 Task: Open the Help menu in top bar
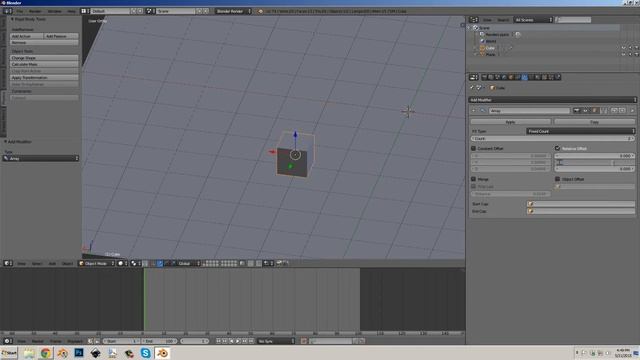tap(71, 11)
